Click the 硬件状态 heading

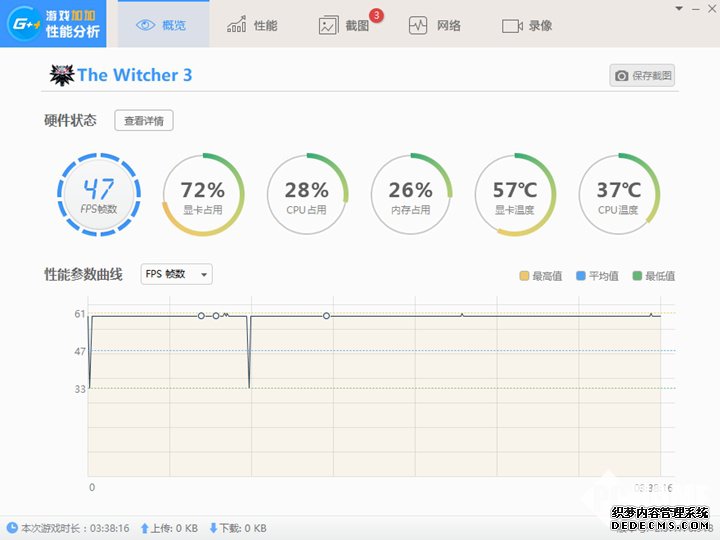pyautogui.click(x=70, y=120)
